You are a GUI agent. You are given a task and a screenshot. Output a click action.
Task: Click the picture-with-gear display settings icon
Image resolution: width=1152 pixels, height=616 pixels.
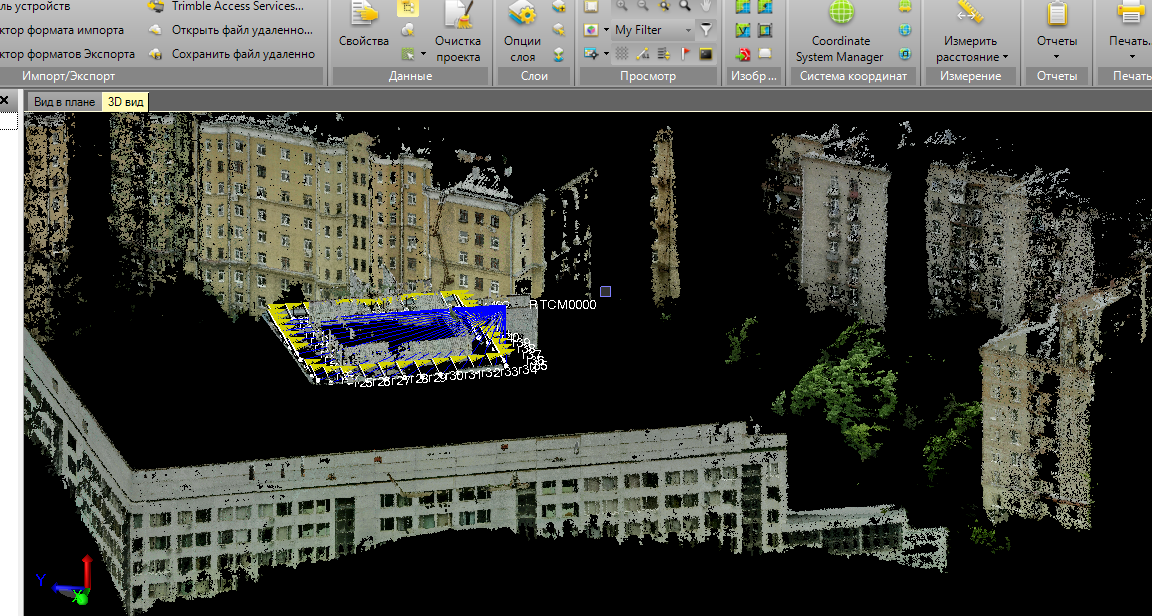coord(591,54)
